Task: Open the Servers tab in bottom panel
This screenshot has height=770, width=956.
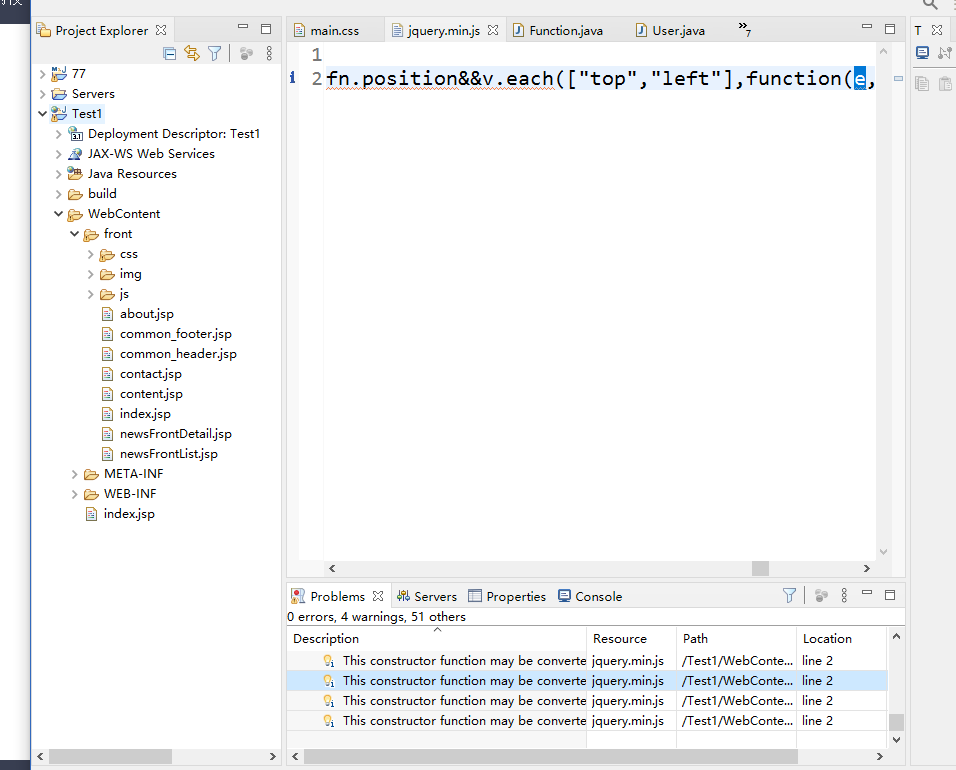Action: 426,596
